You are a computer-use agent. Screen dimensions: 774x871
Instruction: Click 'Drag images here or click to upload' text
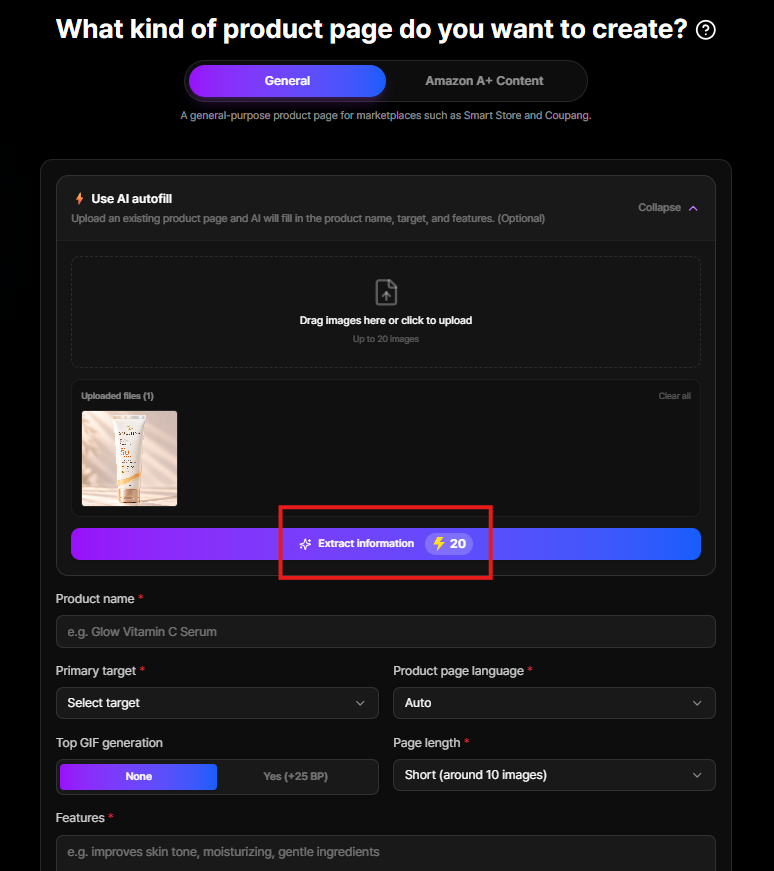[386, 321]
